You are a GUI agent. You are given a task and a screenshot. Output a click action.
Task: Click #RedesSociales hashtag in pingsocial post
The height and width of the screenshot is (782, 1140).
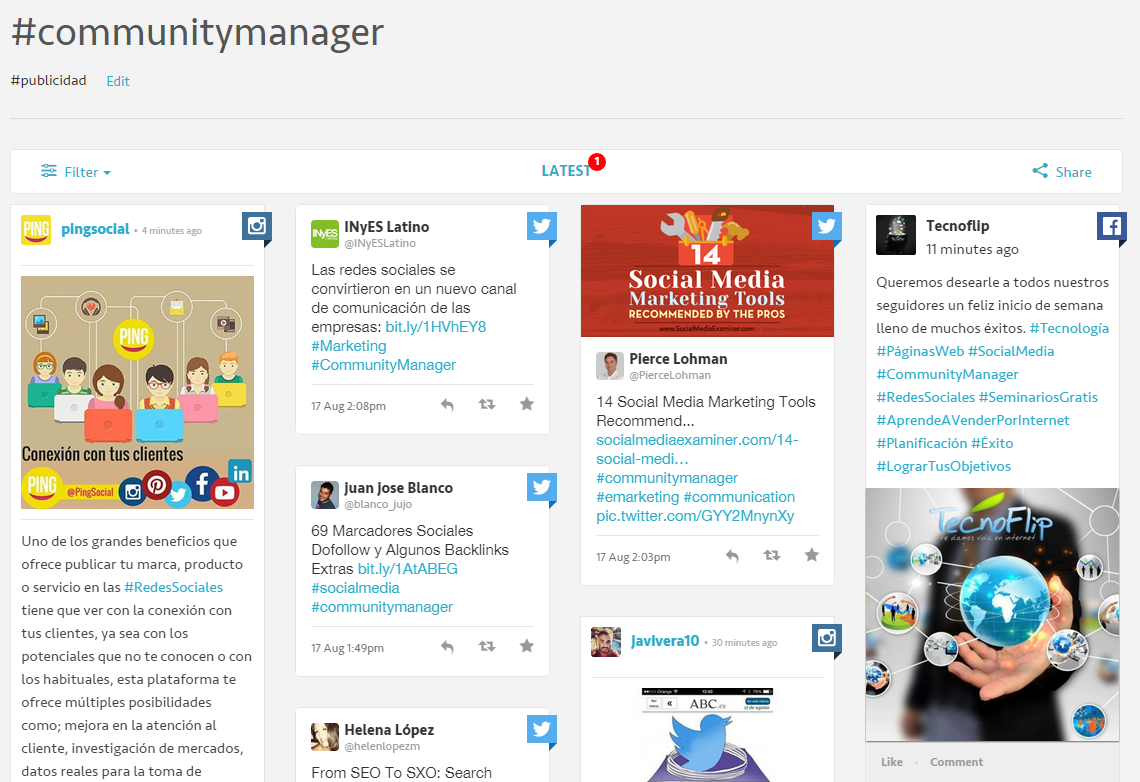(x=173, y=587)
